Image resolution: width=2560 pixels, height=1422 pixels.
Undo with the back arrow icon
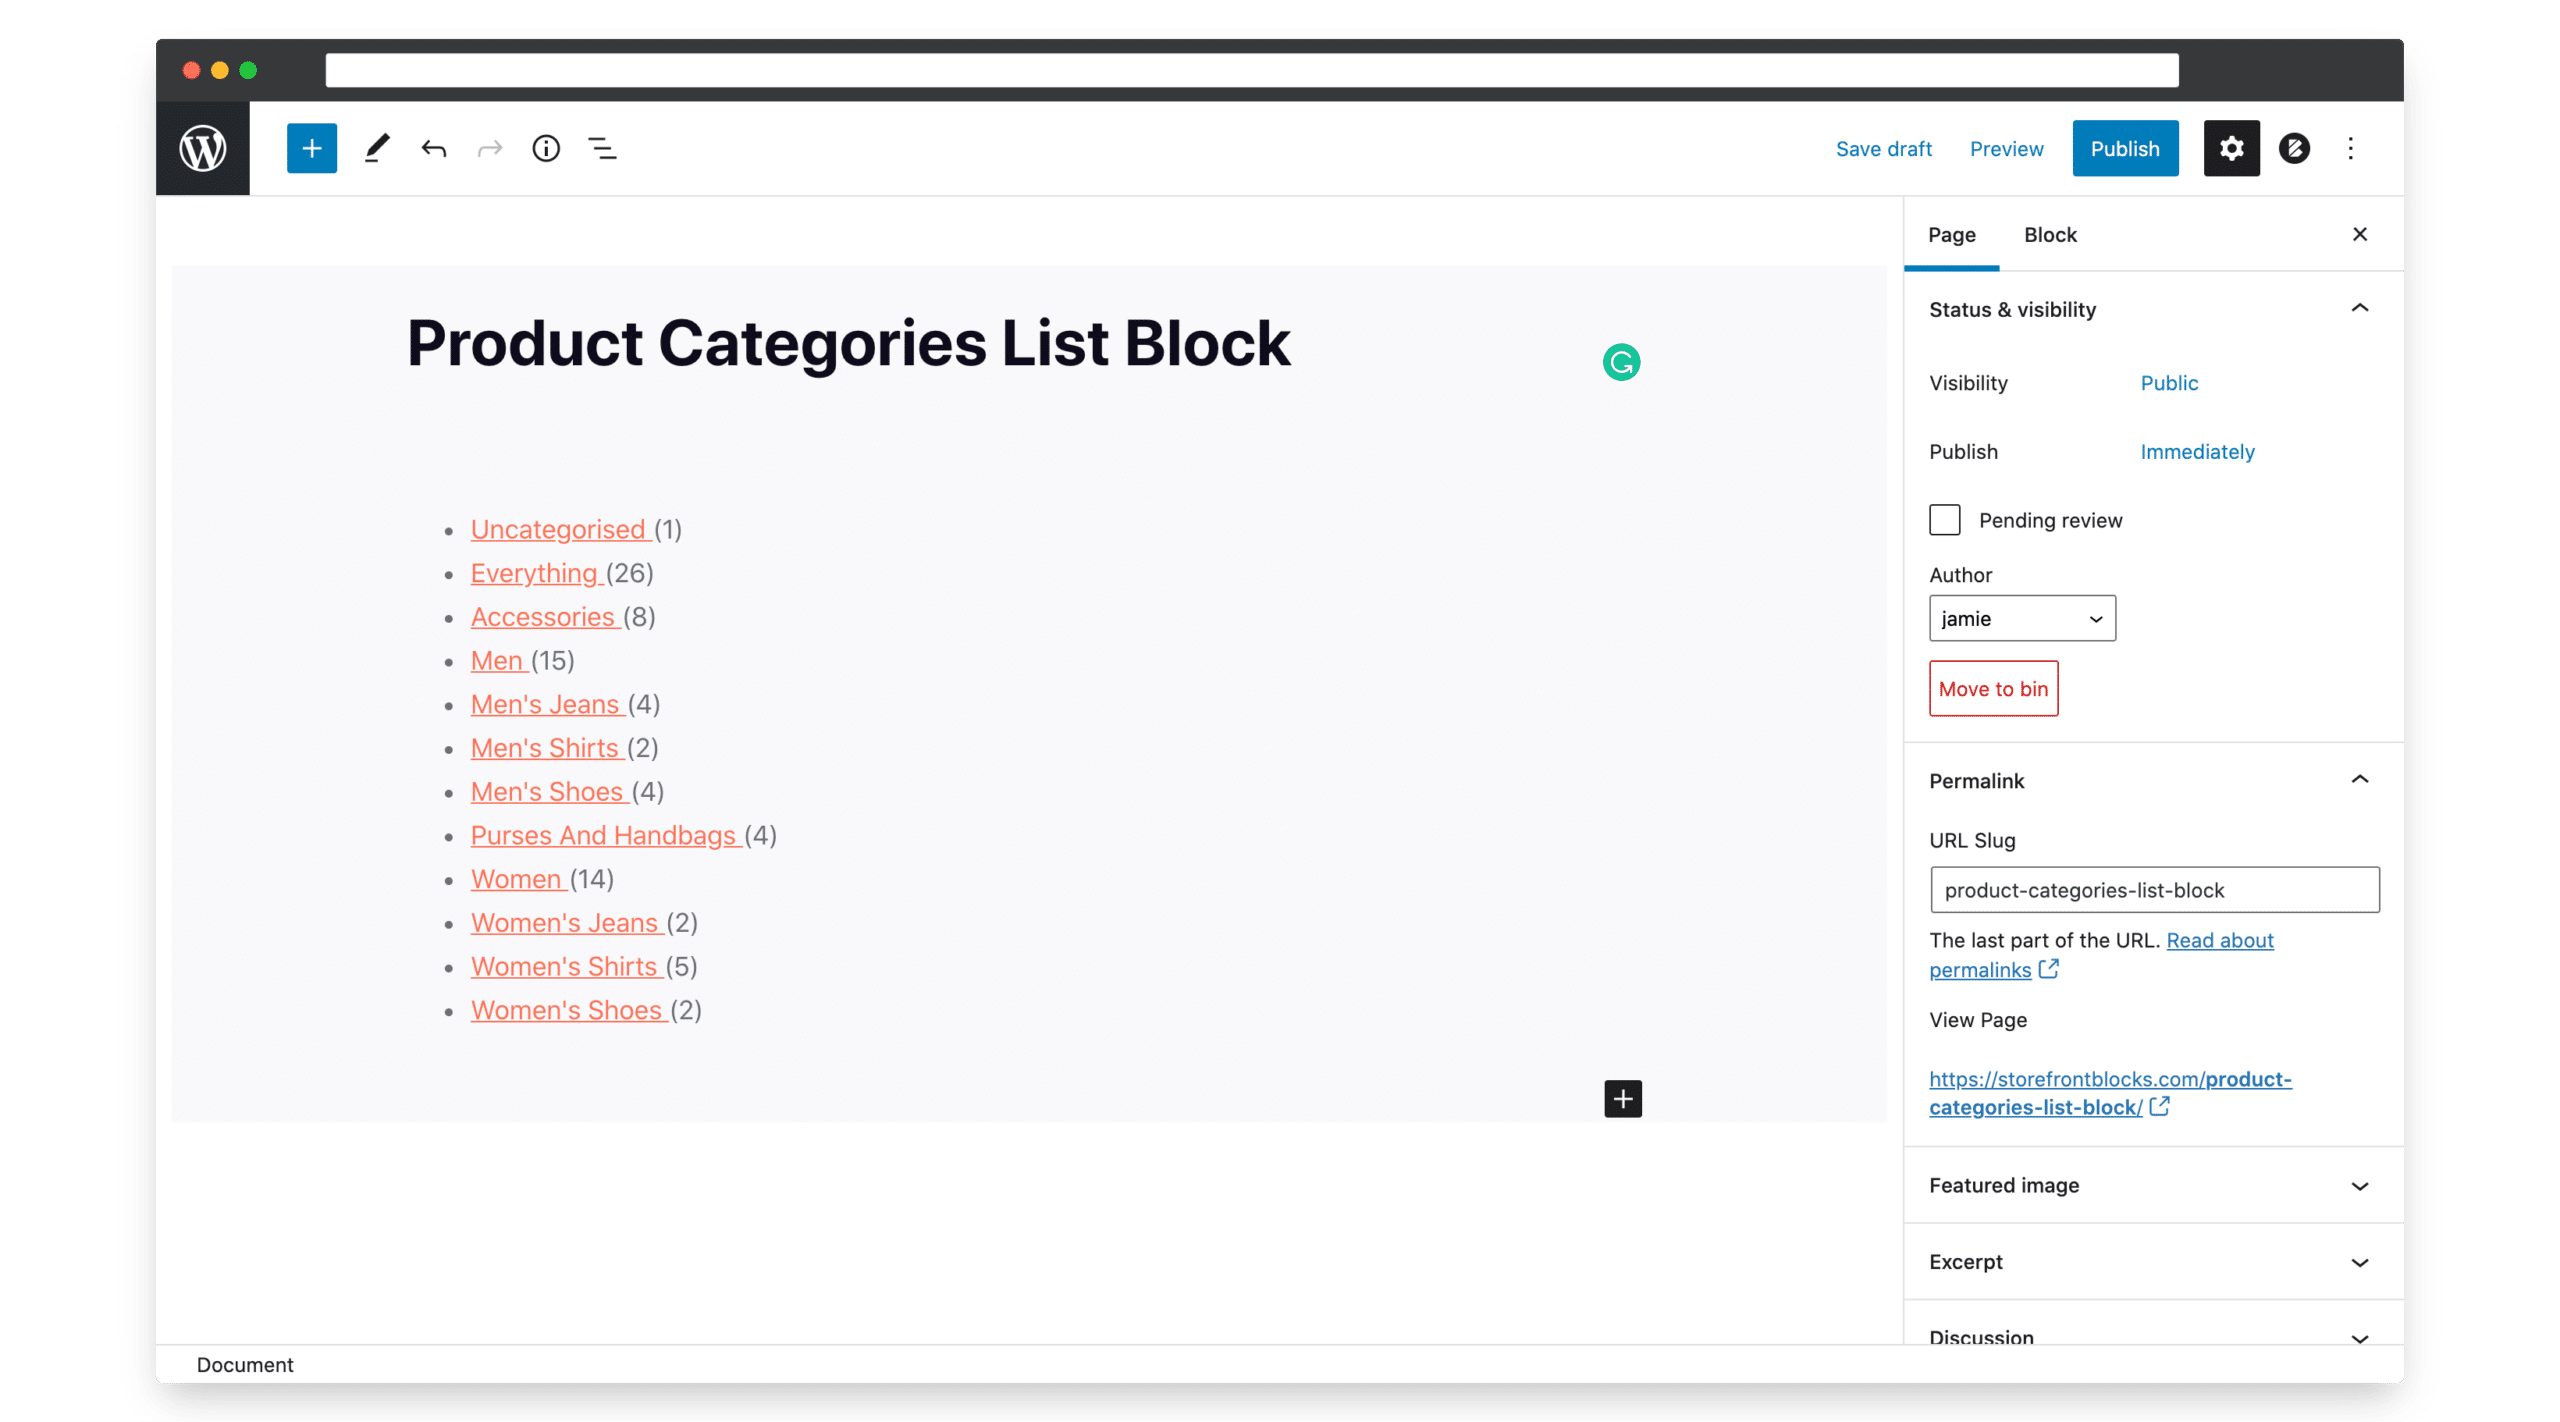pyautogui.click(x=433, y=148)
